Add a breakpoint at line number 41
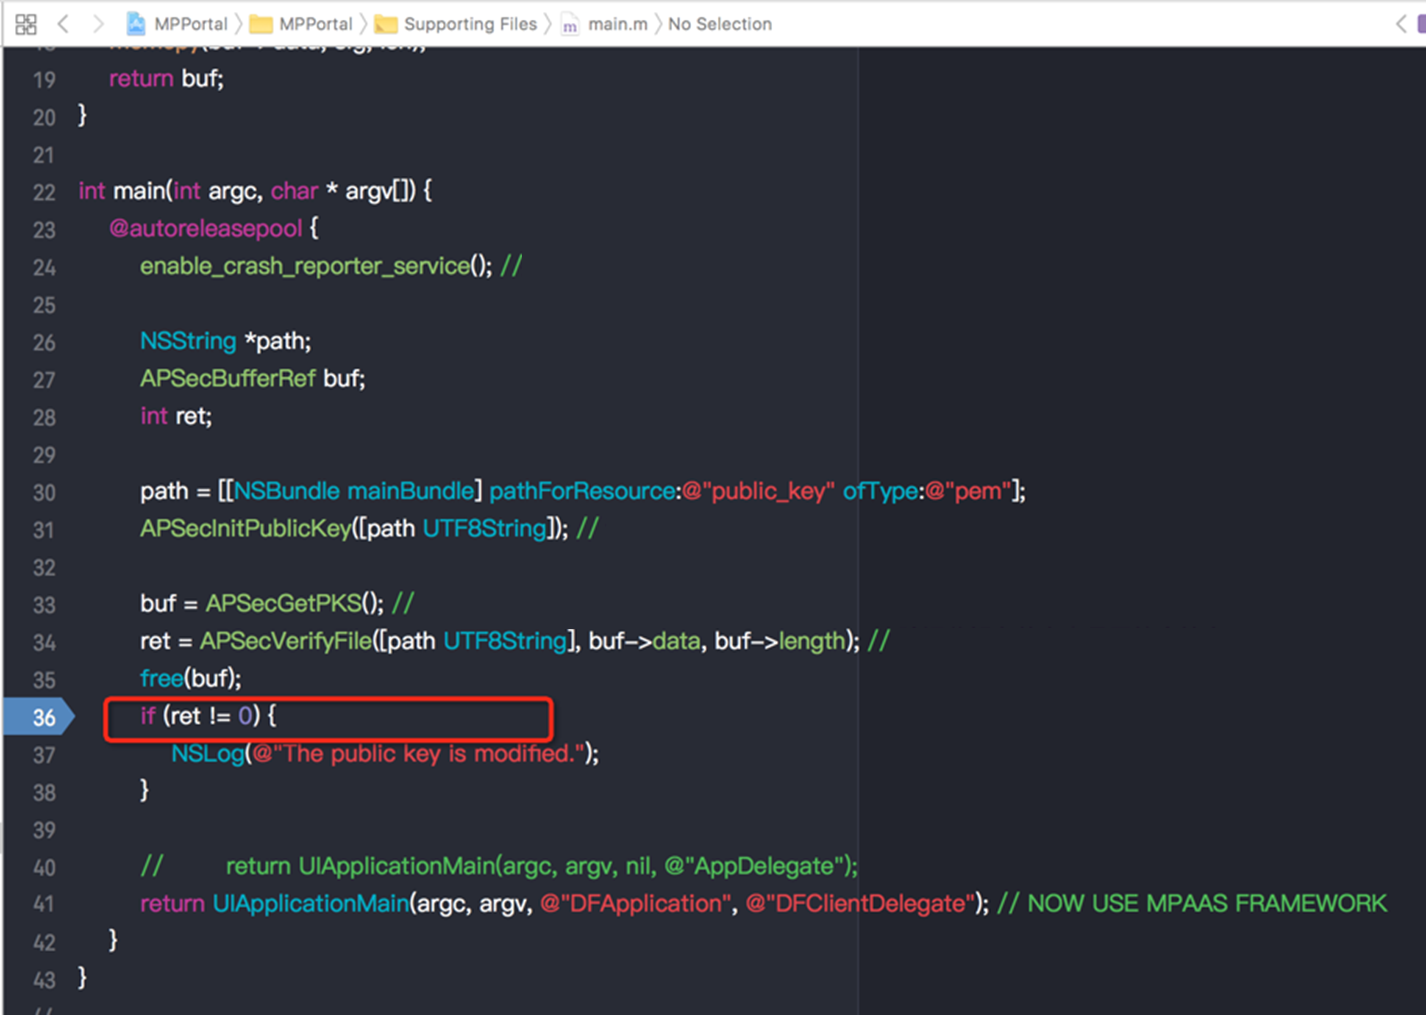Image resolution: width=1426 pixels, height=1015 pixels. [44, 904]
